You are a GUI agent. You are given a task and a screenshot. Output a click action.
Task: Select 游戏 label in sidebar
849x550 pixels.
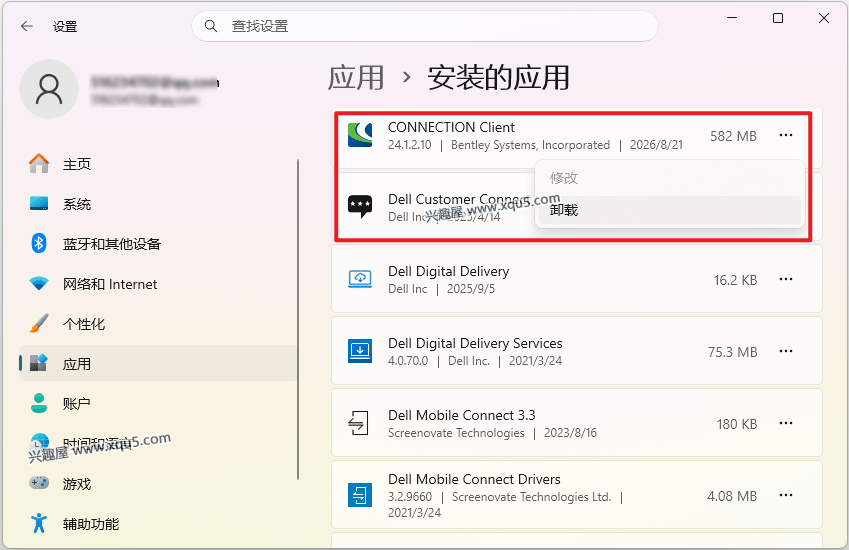(x=76, y=483)
